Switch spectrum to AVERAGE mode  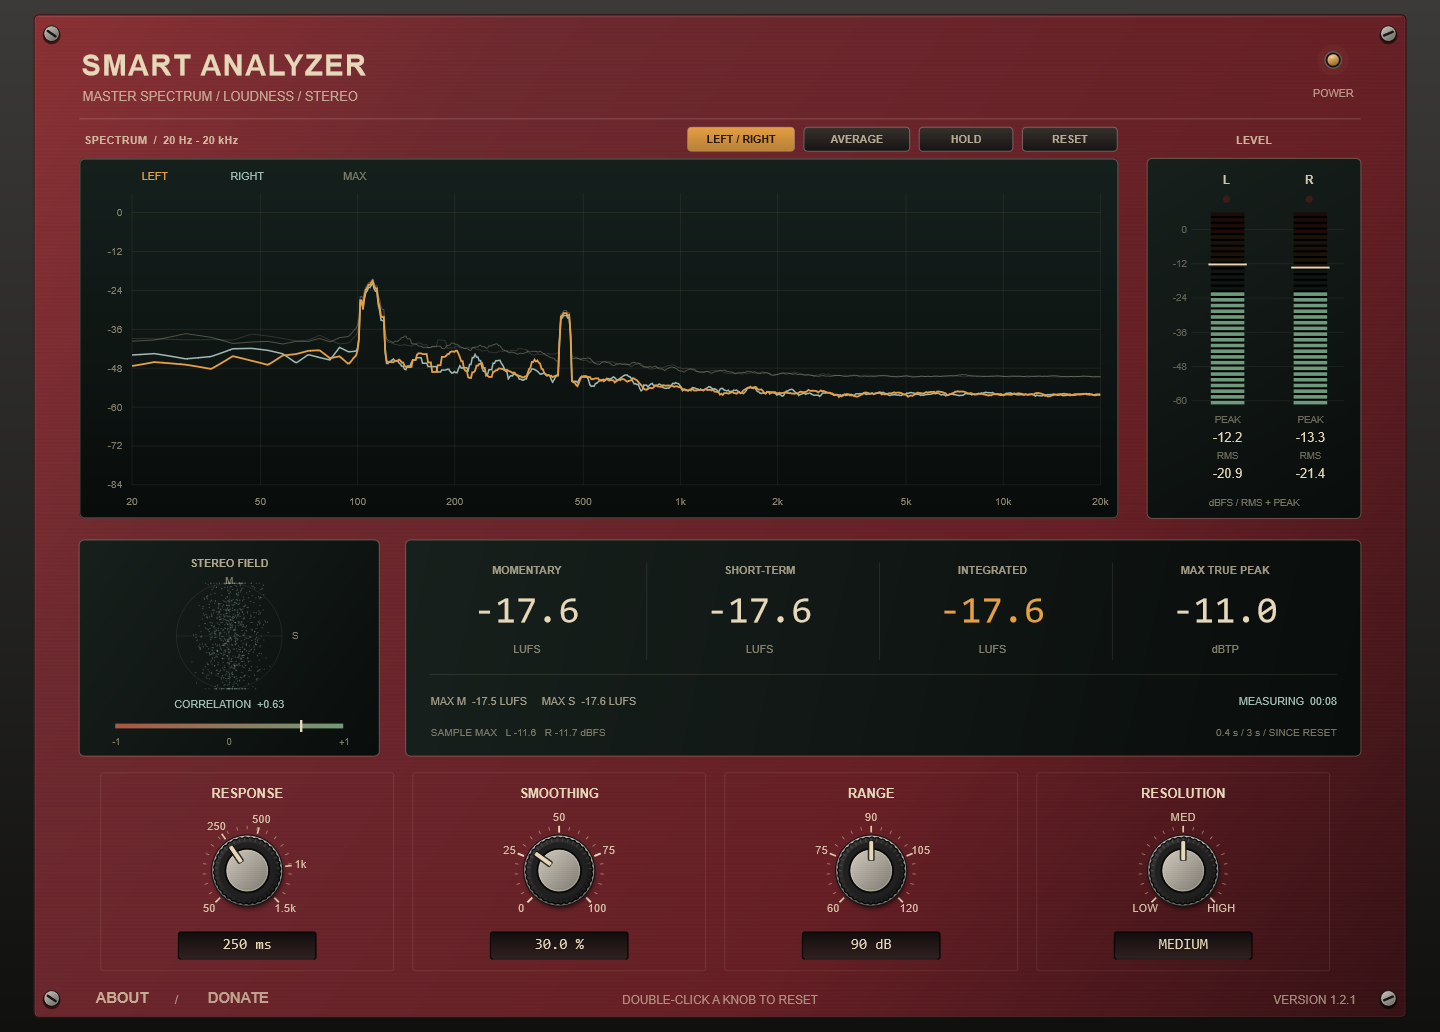point(857,139)
